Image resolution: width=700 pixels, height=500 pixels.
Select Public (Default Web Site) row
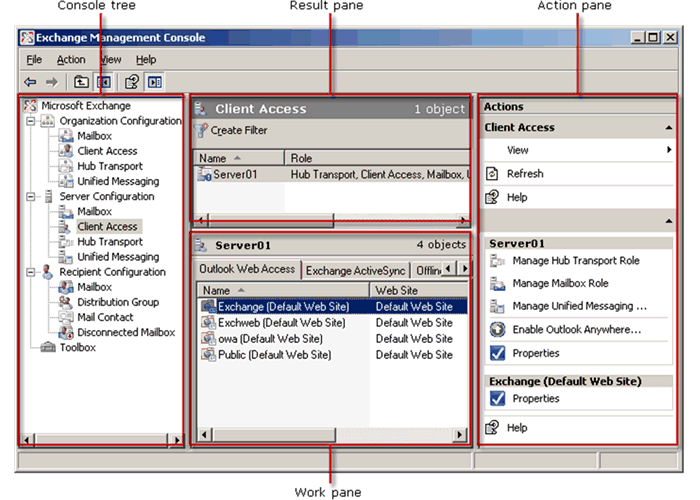pyautogui.click(x=333, y=355)
